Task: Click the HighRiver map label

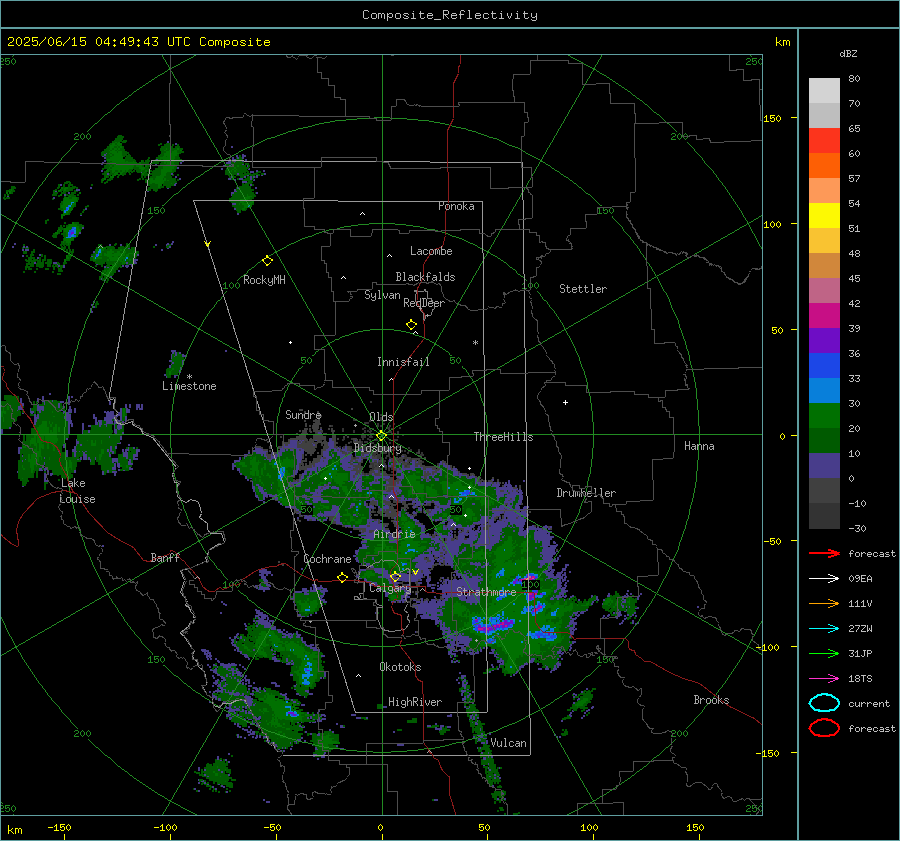Action: point(415,702)
